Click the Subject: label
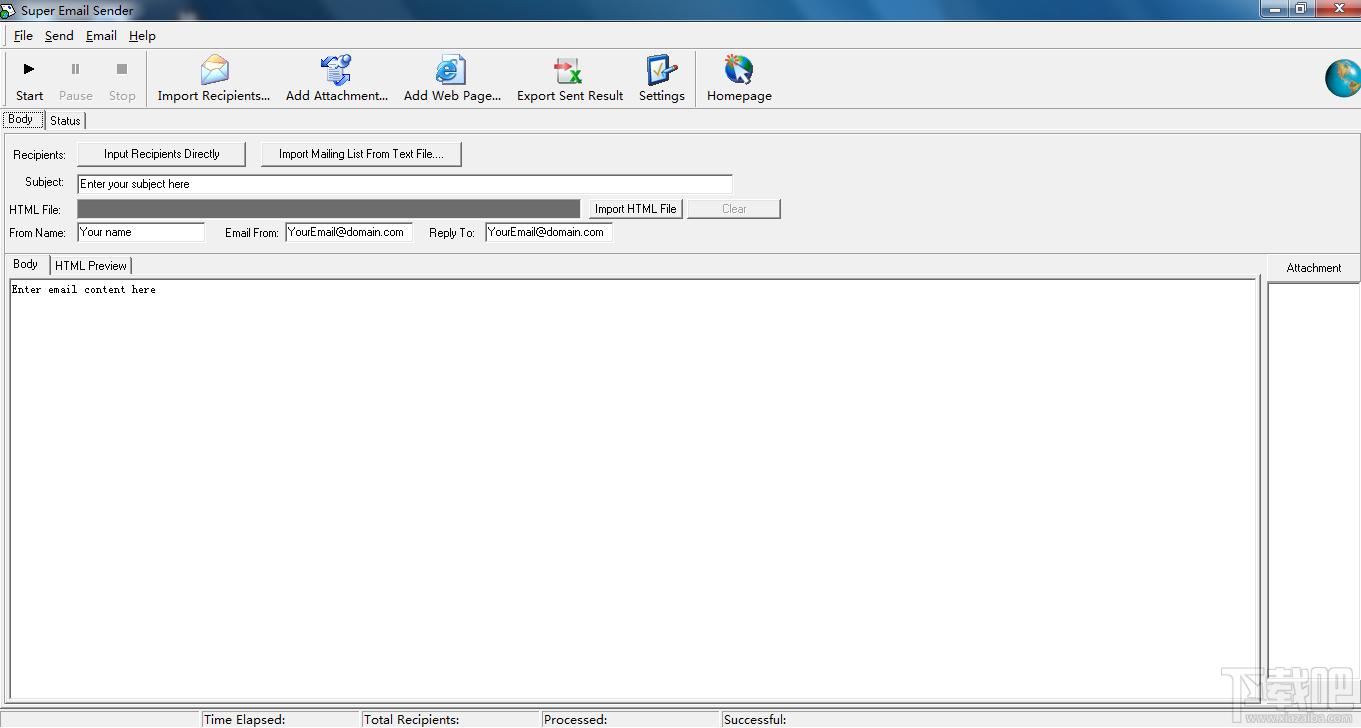Screen dimensions: 1361x728 (45, 182)
